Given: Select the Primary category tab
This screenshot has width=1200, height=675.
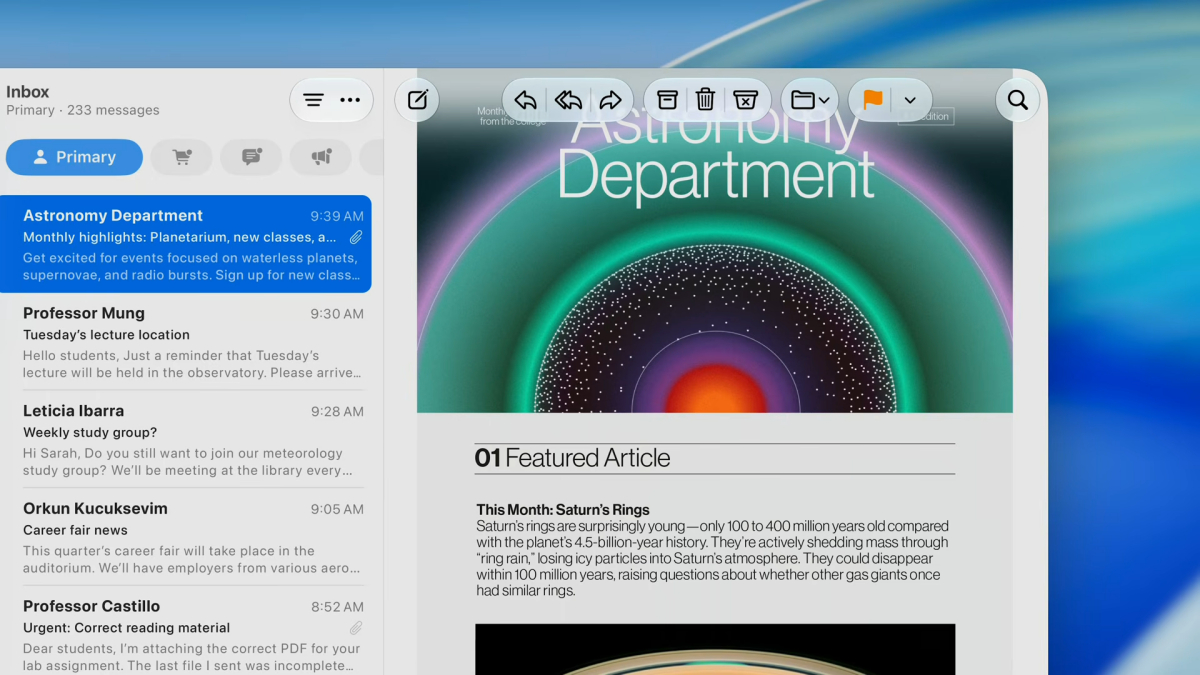Looking at the screenshot, I should click(74, 157).
